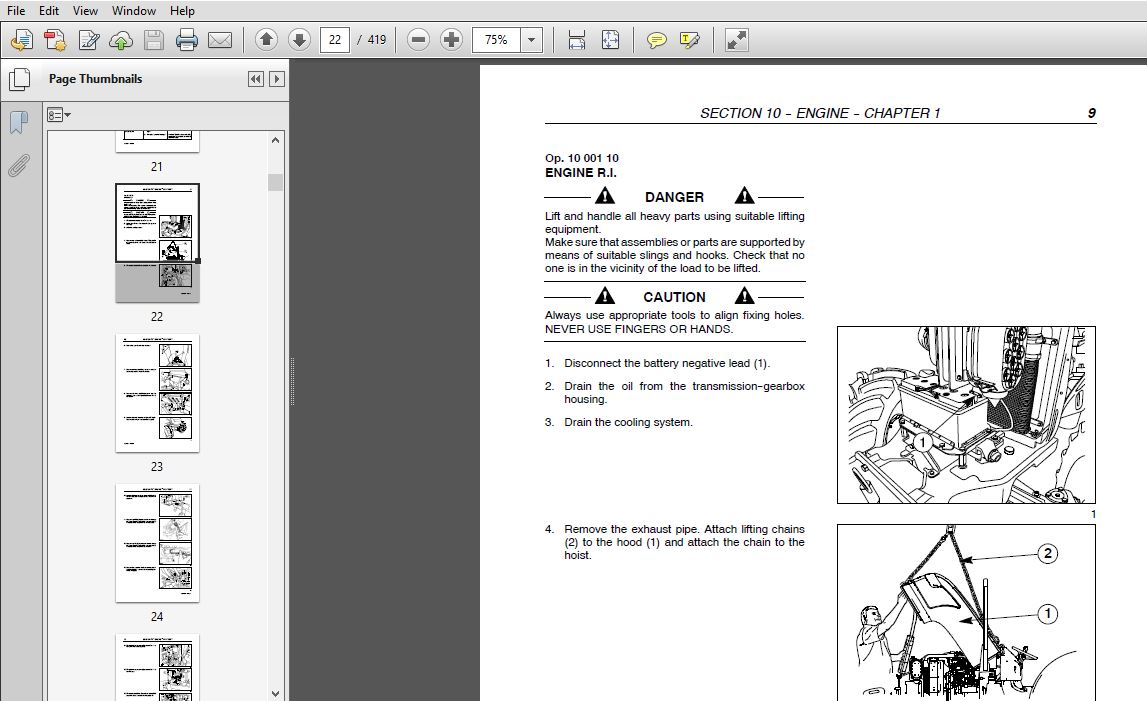Open the View menu
Screen dimensions: 1147x701
click(x=85, y=10)
